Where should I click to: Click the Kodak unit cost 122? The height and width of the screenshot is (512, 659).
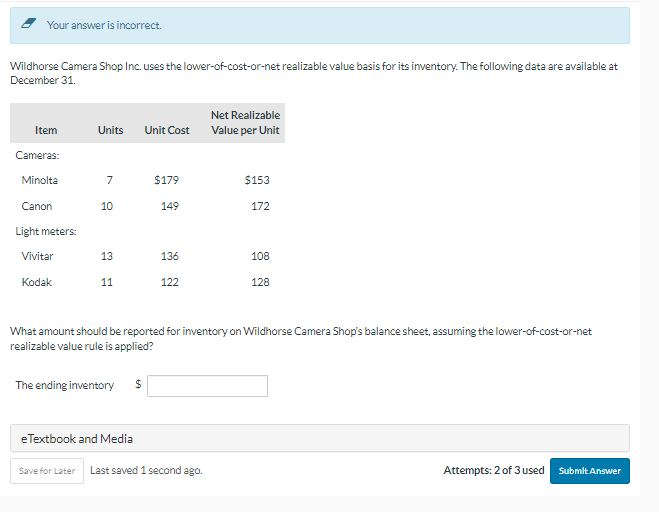[x=170, y=282]
